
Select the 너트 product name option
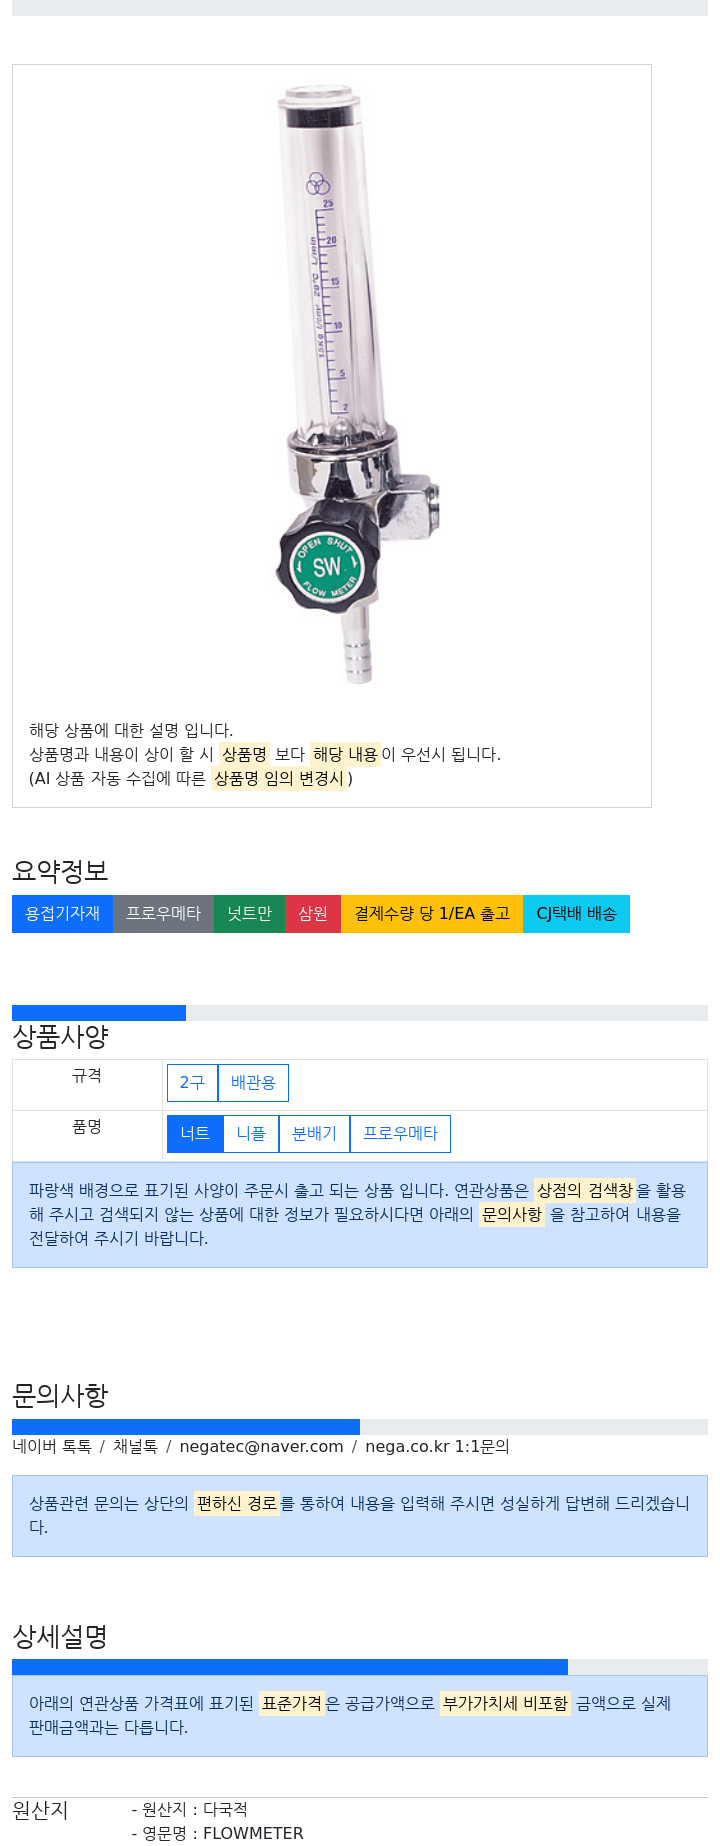[x=195, y=1133]
